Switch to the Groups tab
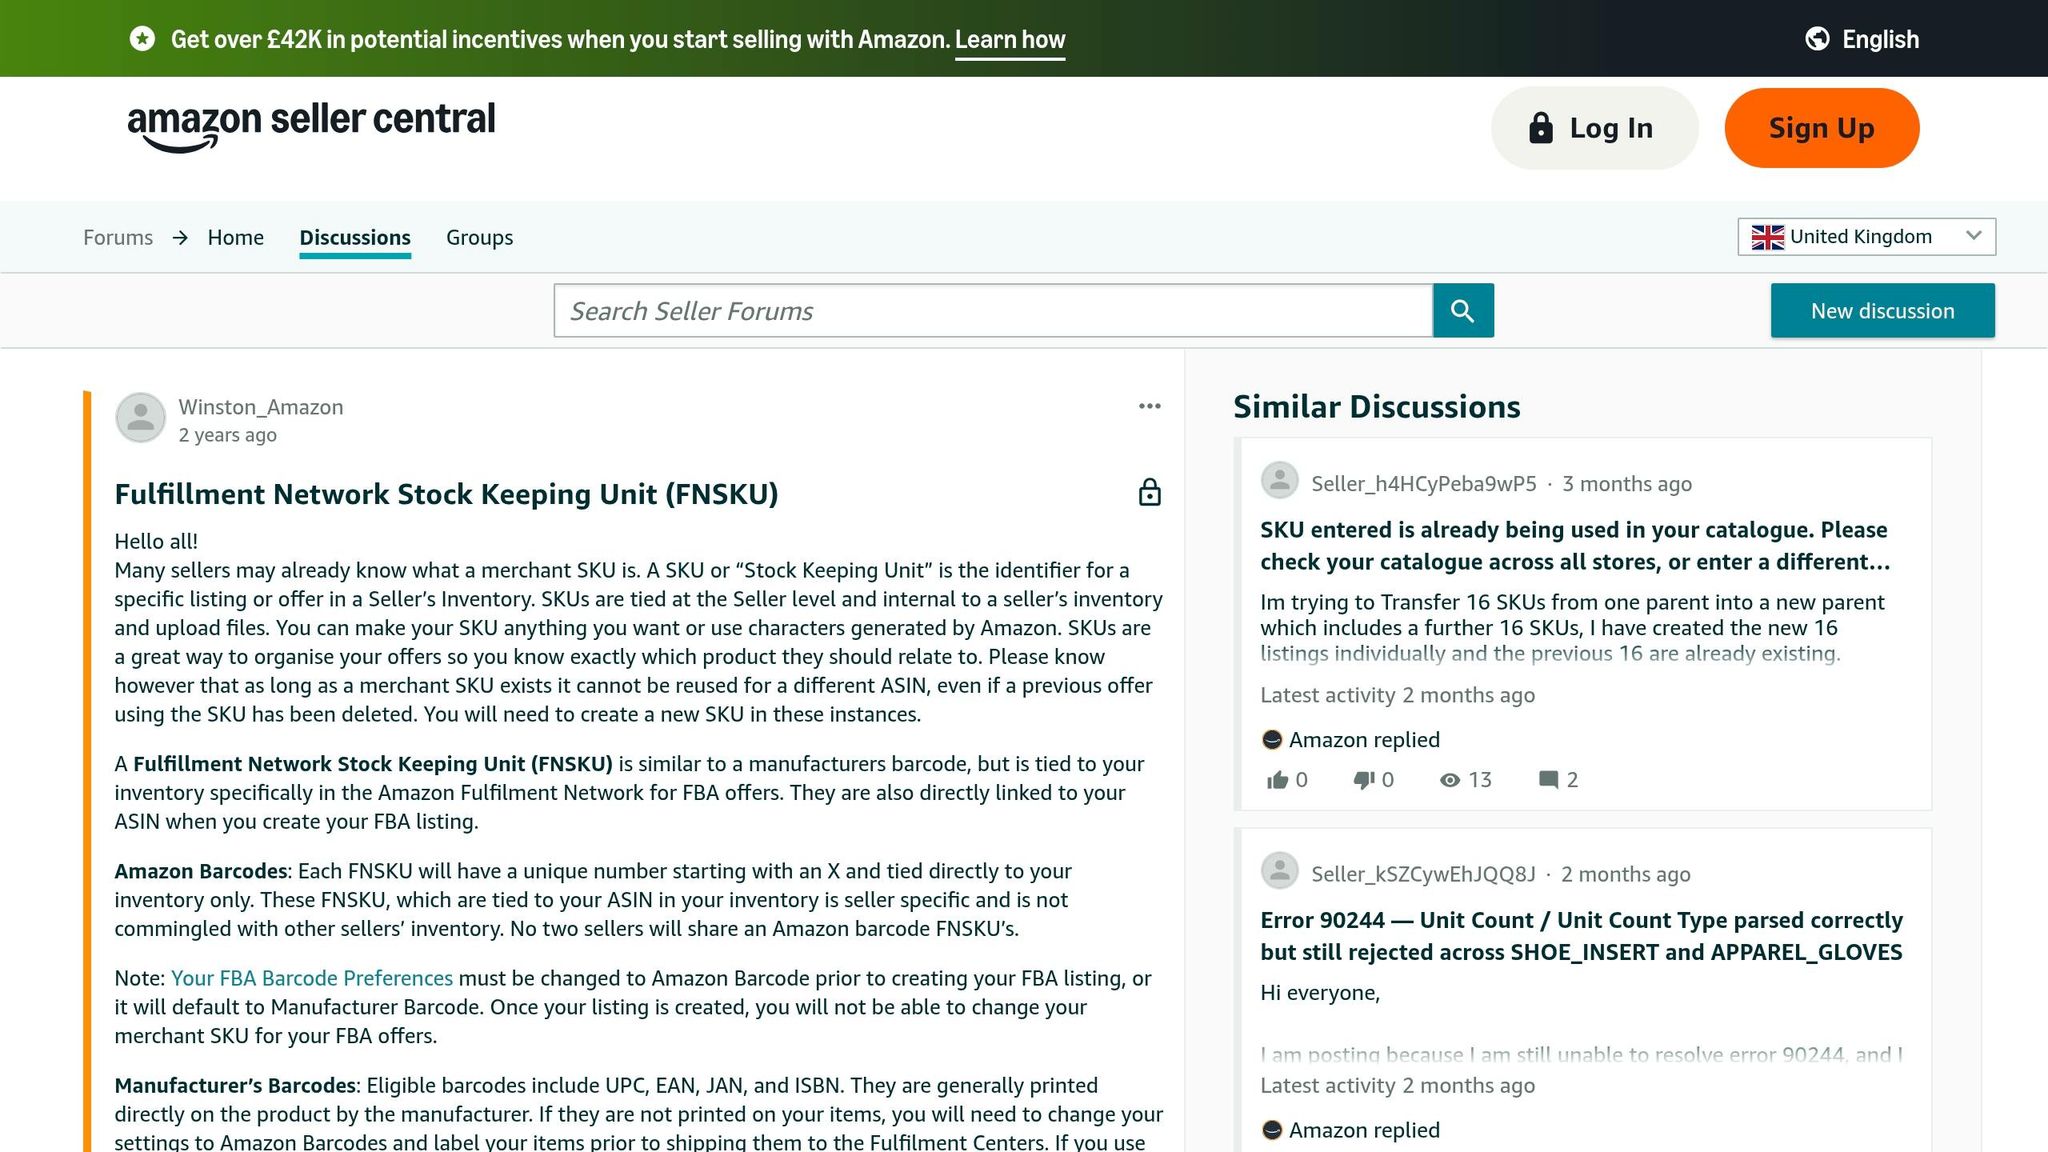2048x1152 pixels. point(479,238)
